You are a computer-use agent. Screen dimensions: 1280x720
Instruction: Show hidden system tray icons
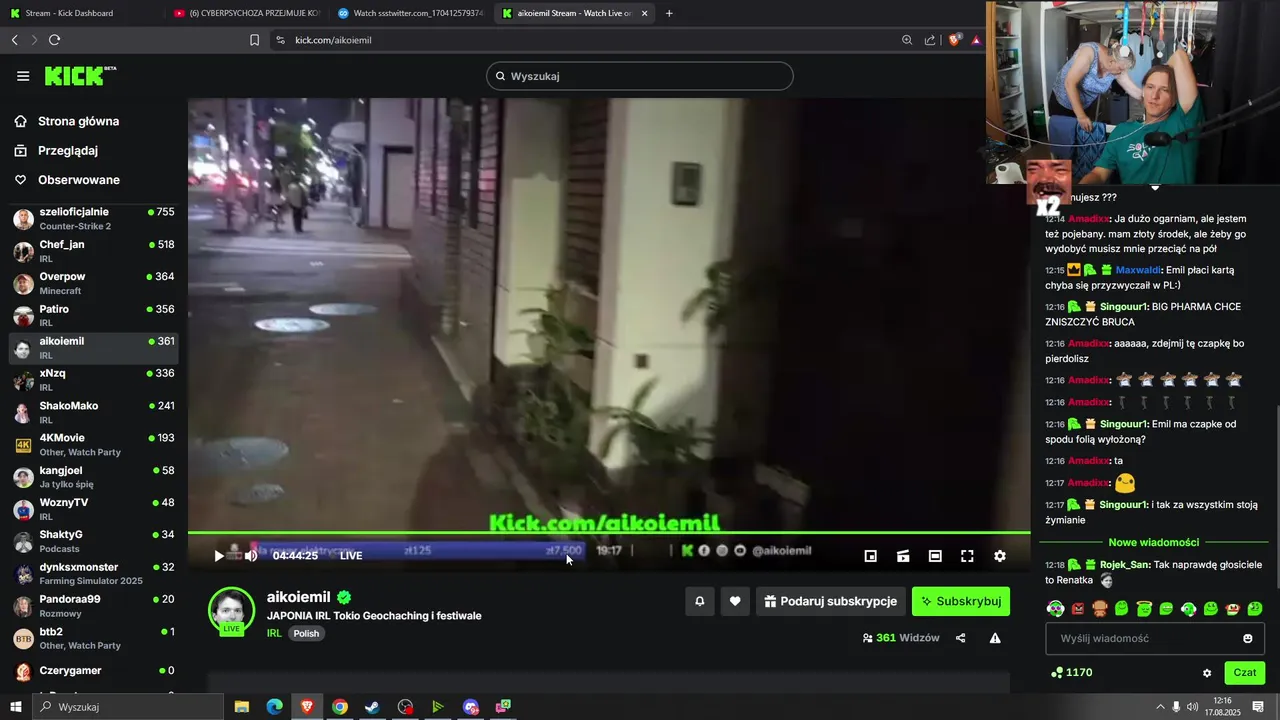point(1160,707)
